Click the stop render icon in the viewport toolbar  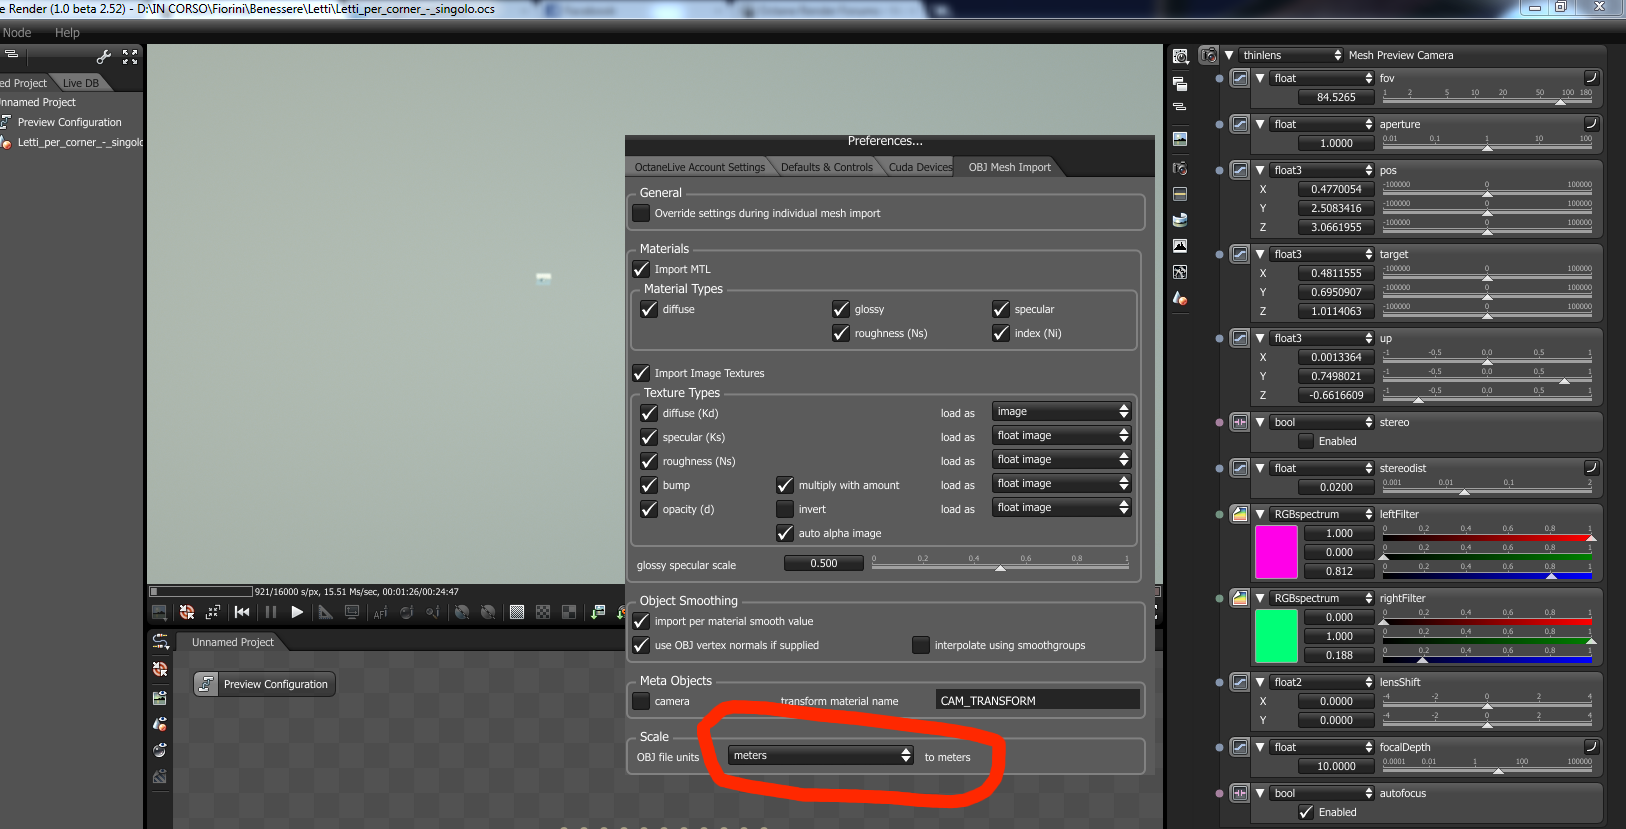[187, 612]
